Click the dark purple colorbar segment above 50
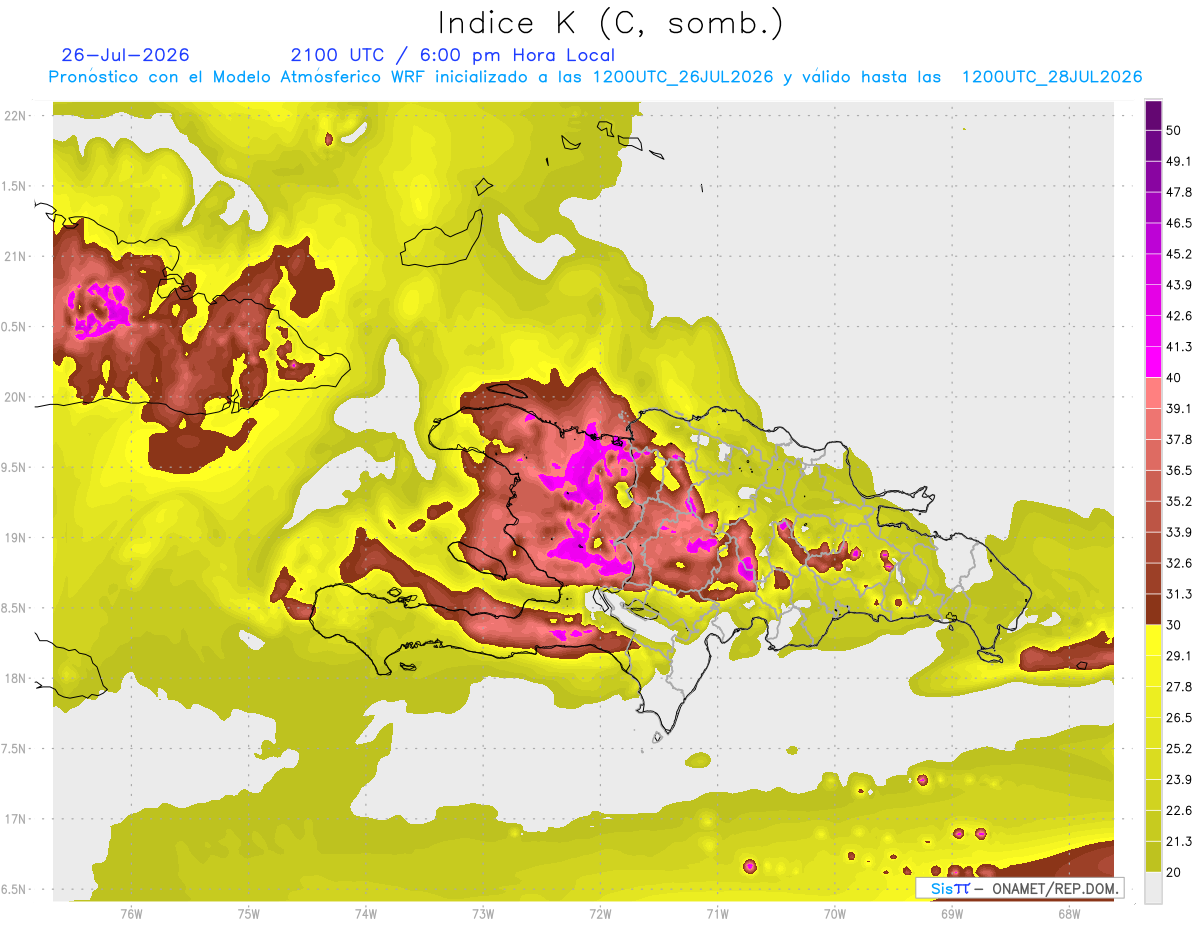This screenshot has width=1200, height=927. pyautogui.click(x=1153, y=116)
